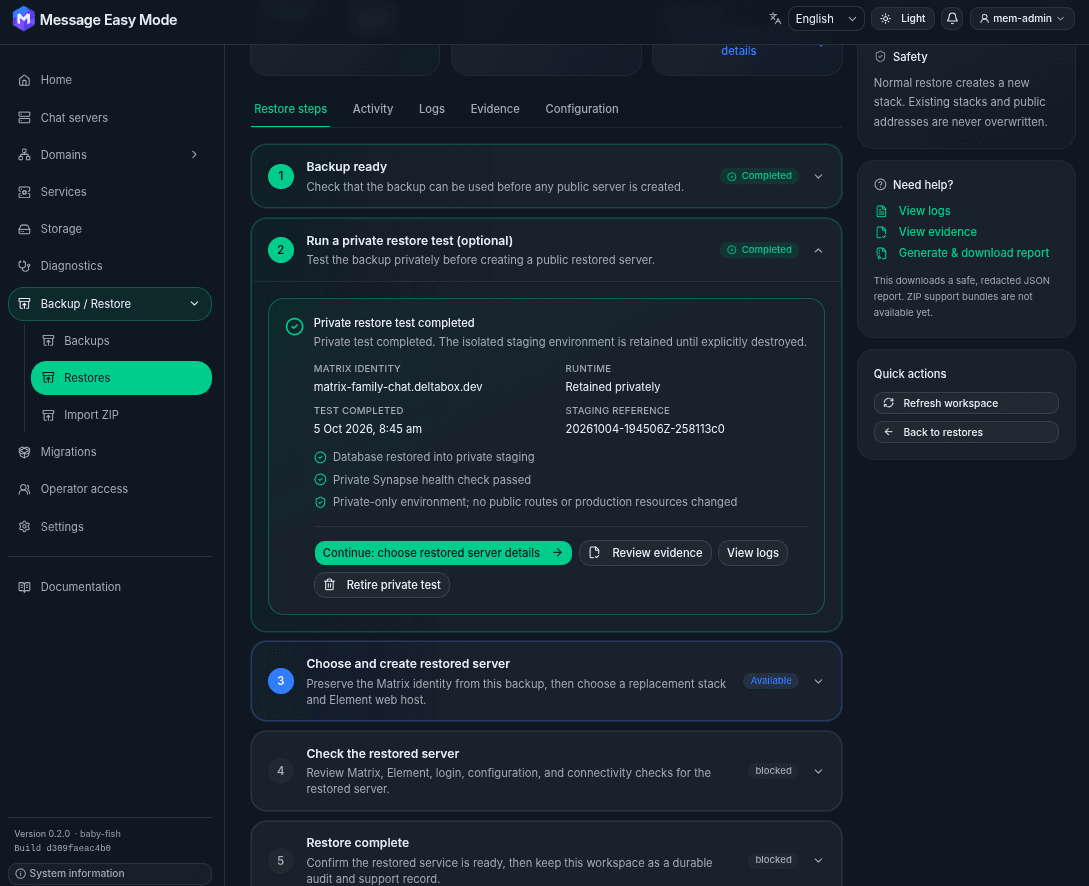Click the View evidence file icon
The image size is (1089, 886).
coord(881,232)
